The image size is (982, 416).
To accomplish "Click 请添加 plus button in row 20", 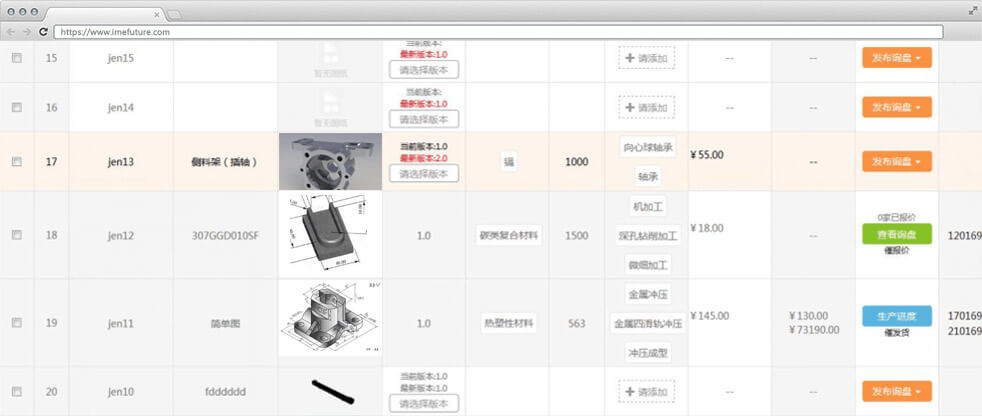I will tap(646, 392).
